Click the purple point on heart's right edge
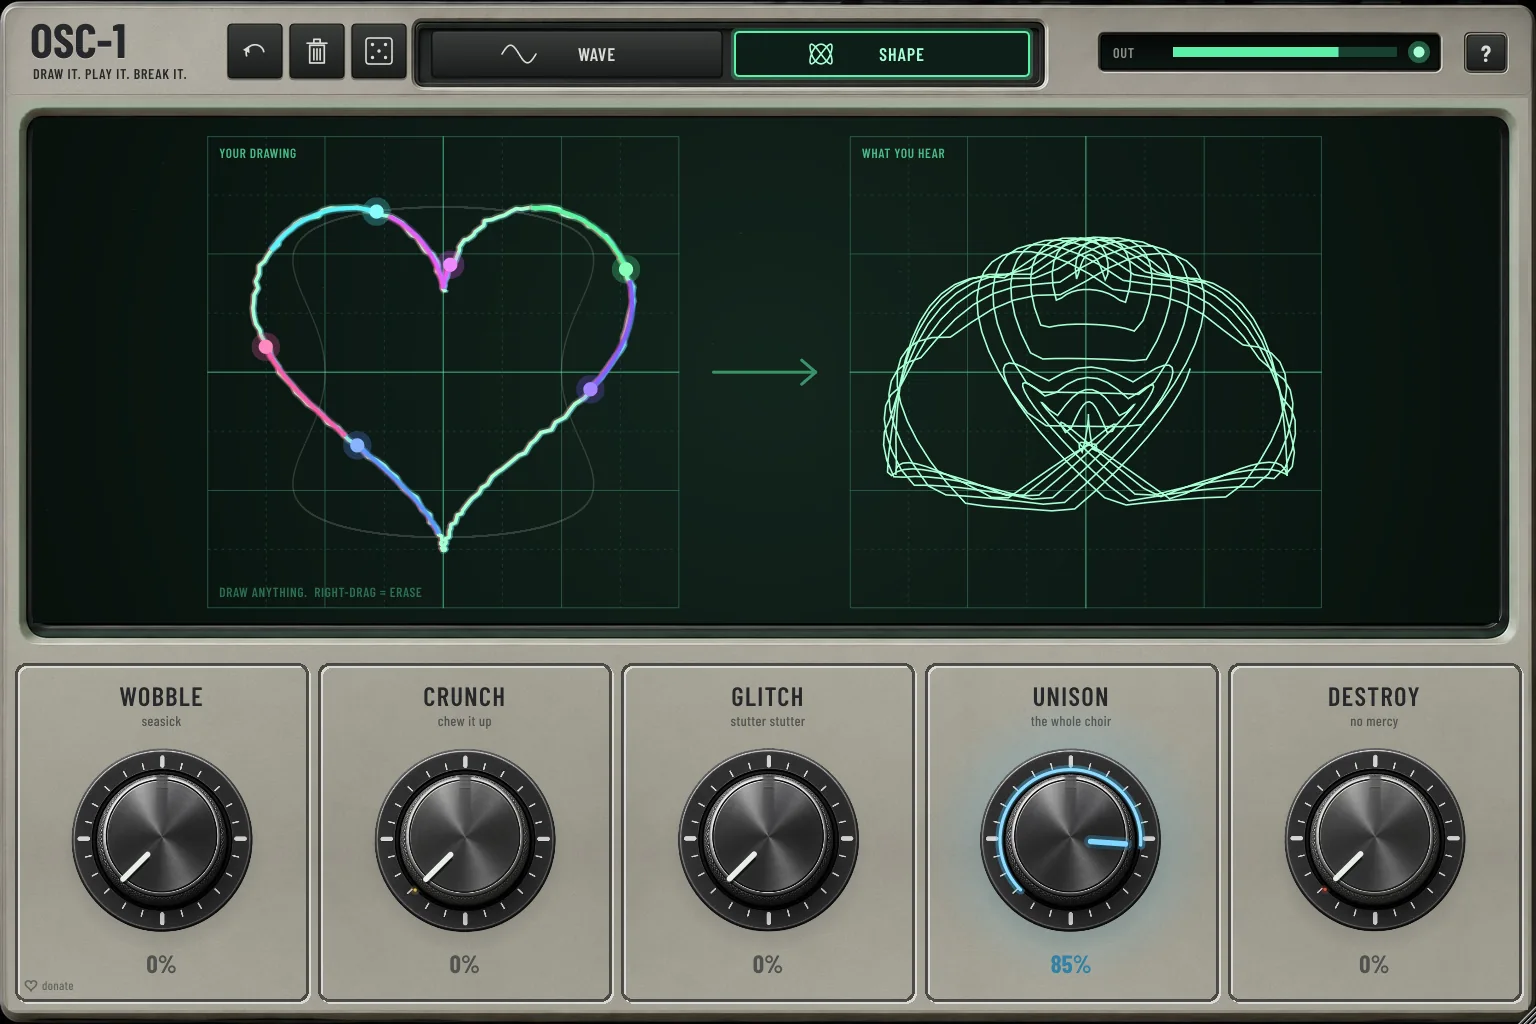Screen dimensions: 1536x1024 (x=590, y=389)
